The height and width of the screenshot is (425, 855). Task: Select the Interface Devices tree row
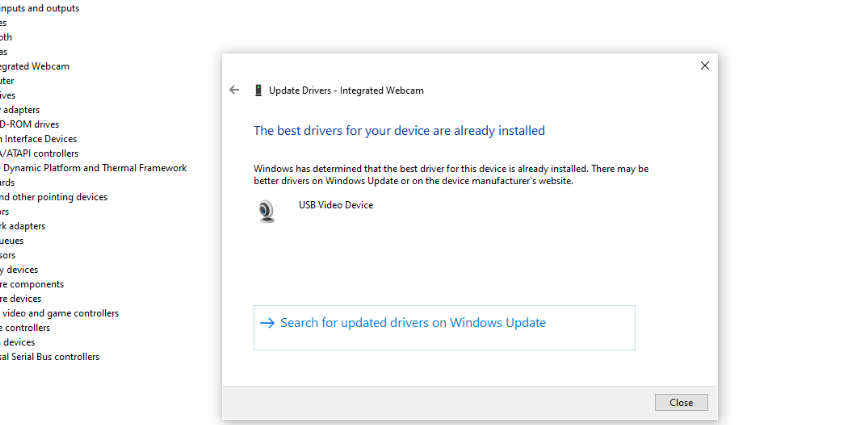click(x=38, y=139)
